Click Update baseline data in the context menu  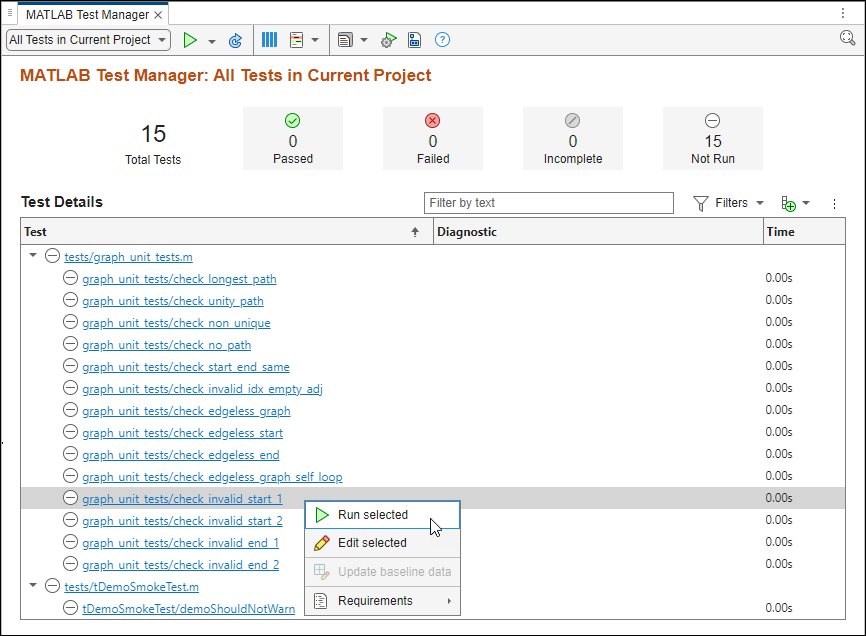(x=382, y=572)
